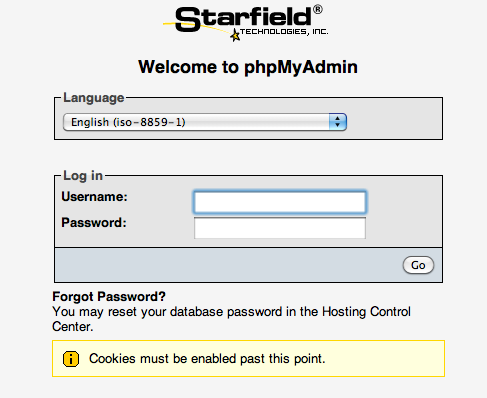Click the Log in fieldset legend
Screen dimensions: 487x398
pos(83,176)
